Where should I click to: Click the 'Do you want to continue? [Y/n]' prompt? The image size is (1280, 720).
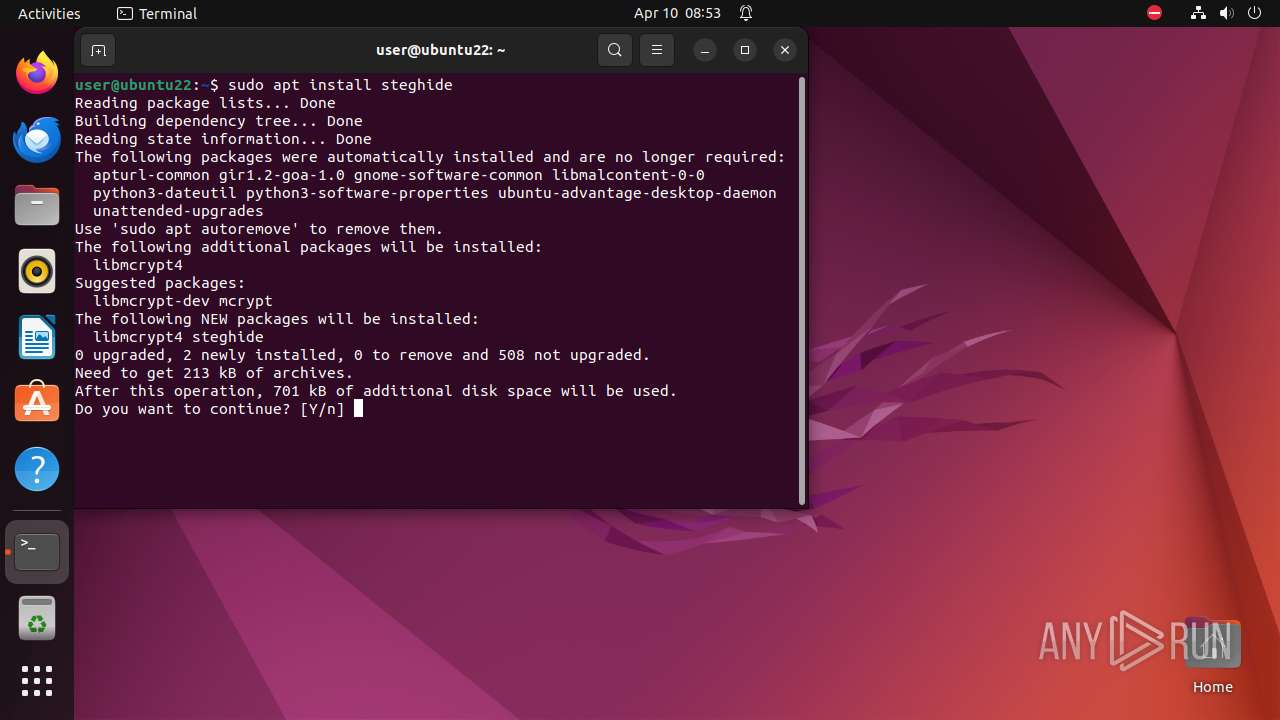(210, 409)
